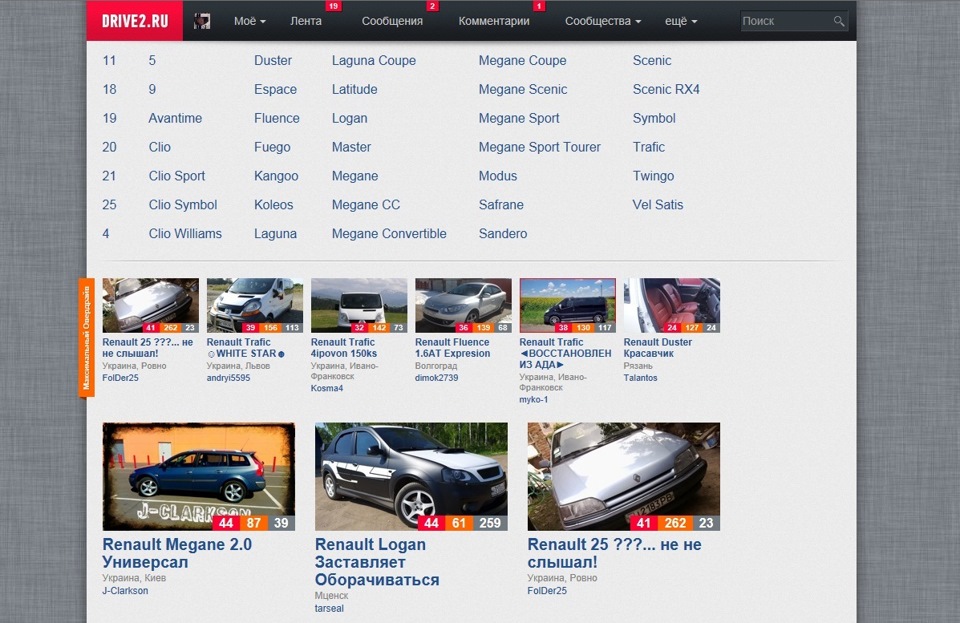Viewport: 960px width, 623px height.
Task: Open the Safrane model link
Action: (501, 205)
